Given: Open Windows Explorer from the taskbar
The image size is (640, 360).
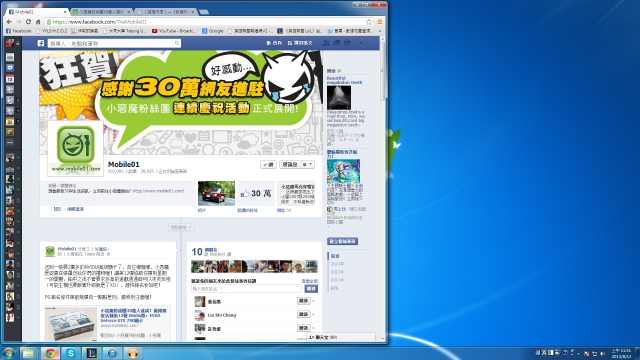Looking at the screenshot, I should 28,353.
